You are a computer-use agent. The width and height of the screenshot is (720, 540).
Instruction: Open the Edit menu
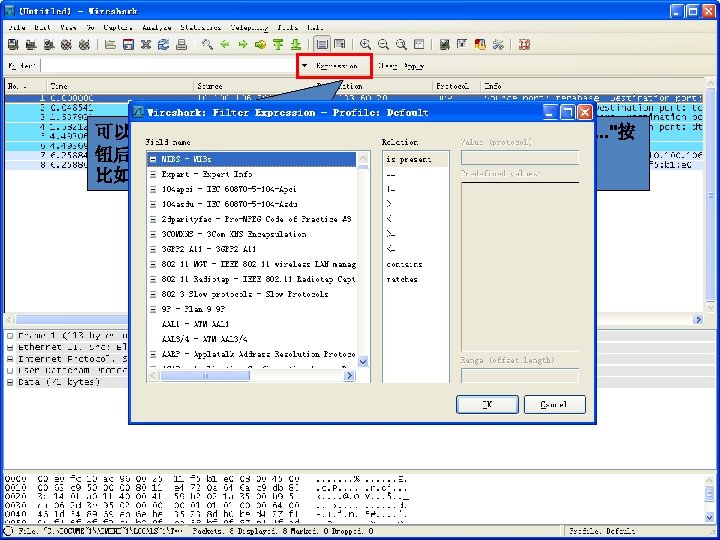click(x=42, y=28)
